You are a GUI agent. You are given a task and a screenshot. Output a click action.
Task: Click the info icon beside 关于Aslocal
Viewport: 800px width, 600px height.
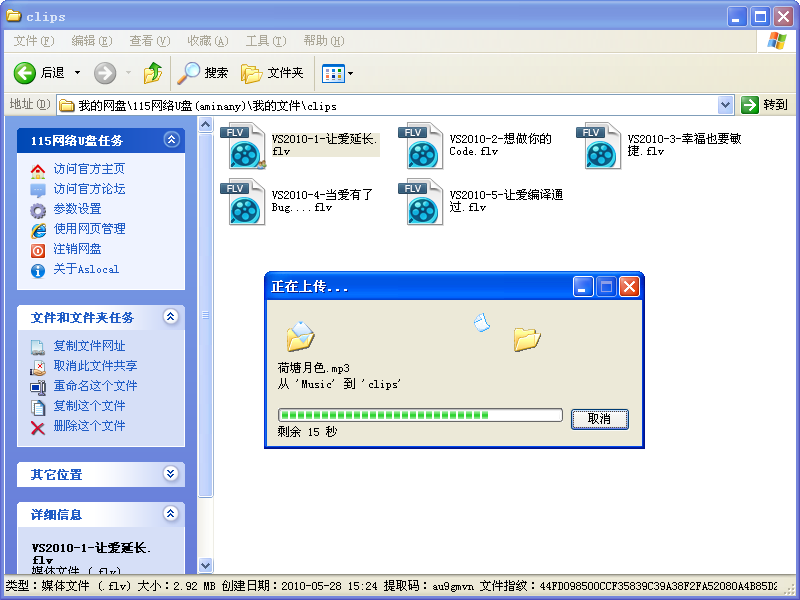coord(38,270)
